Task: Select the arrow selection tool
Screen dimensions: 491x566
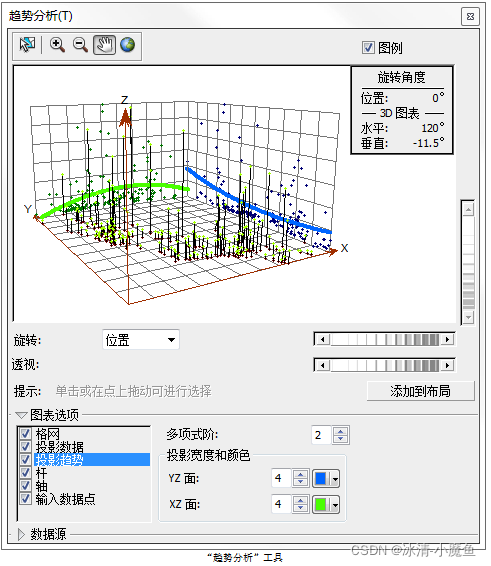Action: (x=27, y=45)
